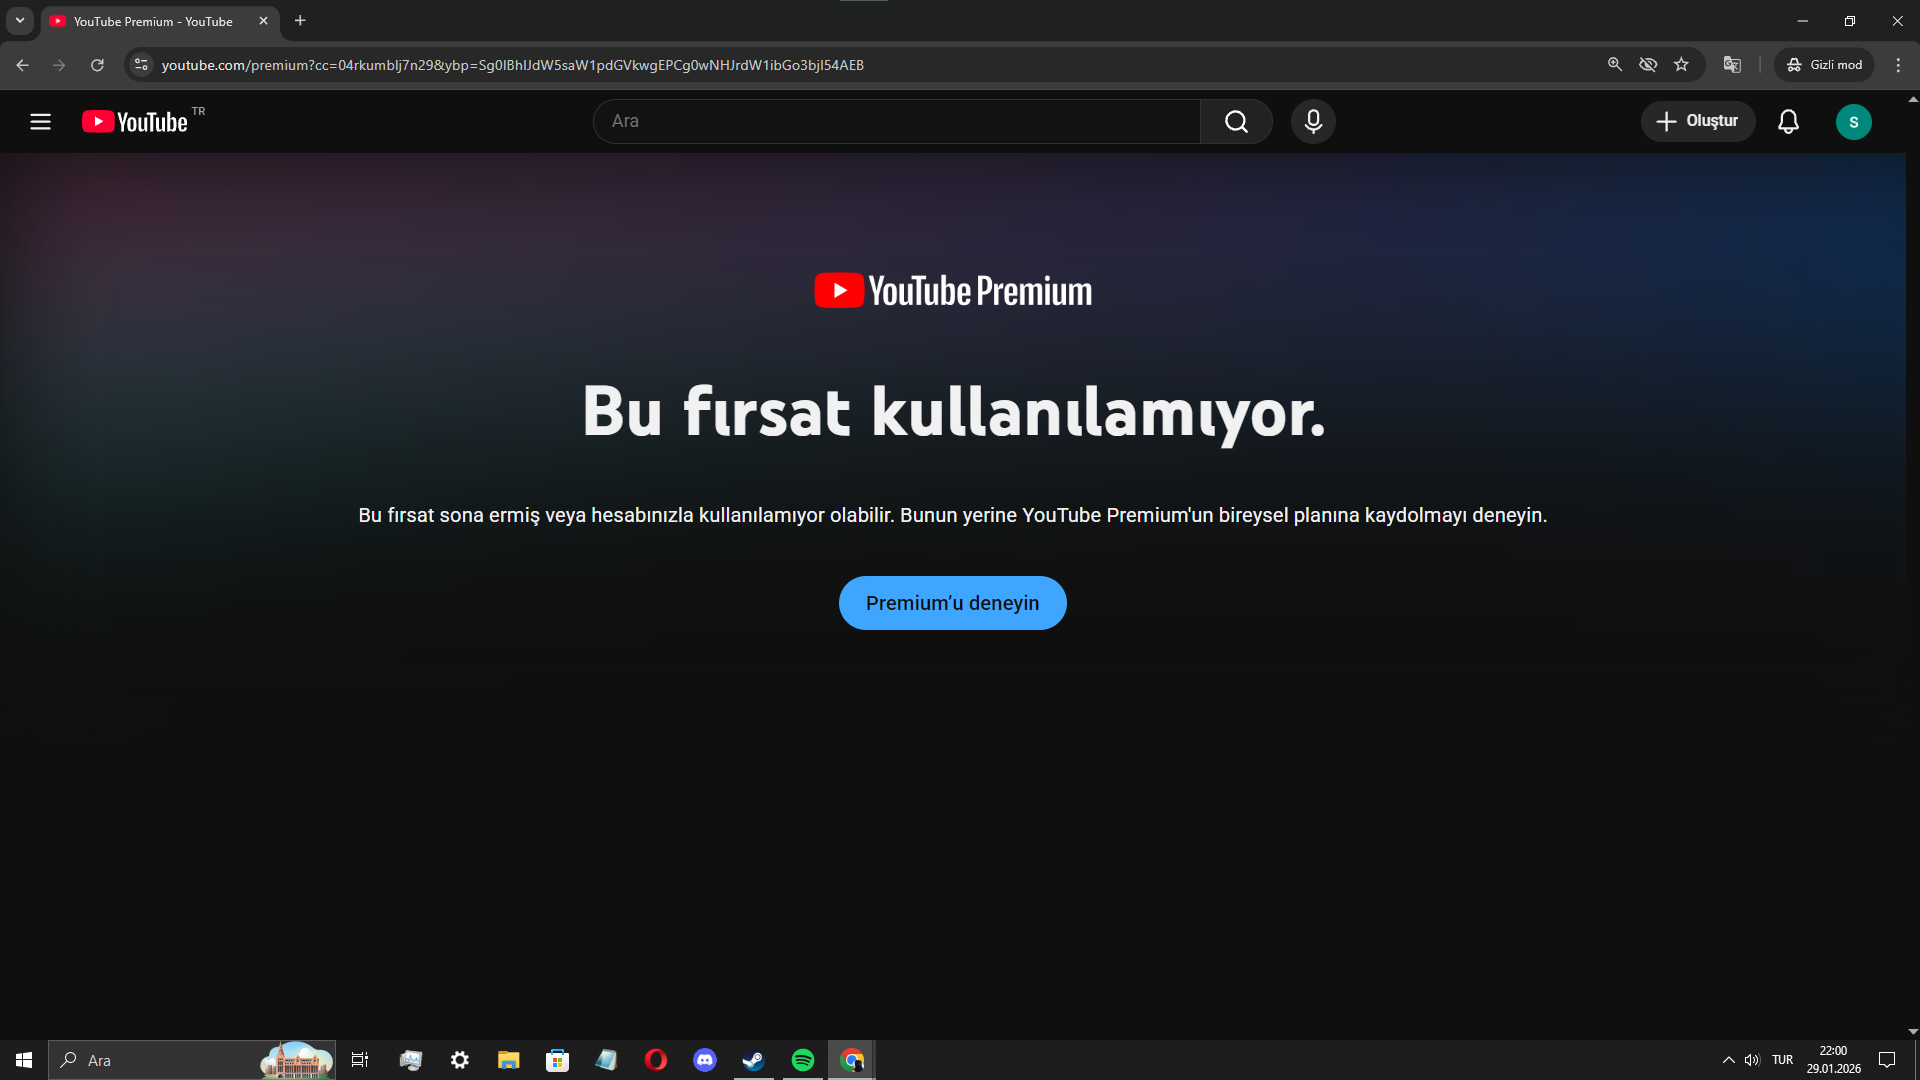Click the Gizli mod incognito indicator
This screenshot has width=1920, height=1080.
pos(1824,65)
